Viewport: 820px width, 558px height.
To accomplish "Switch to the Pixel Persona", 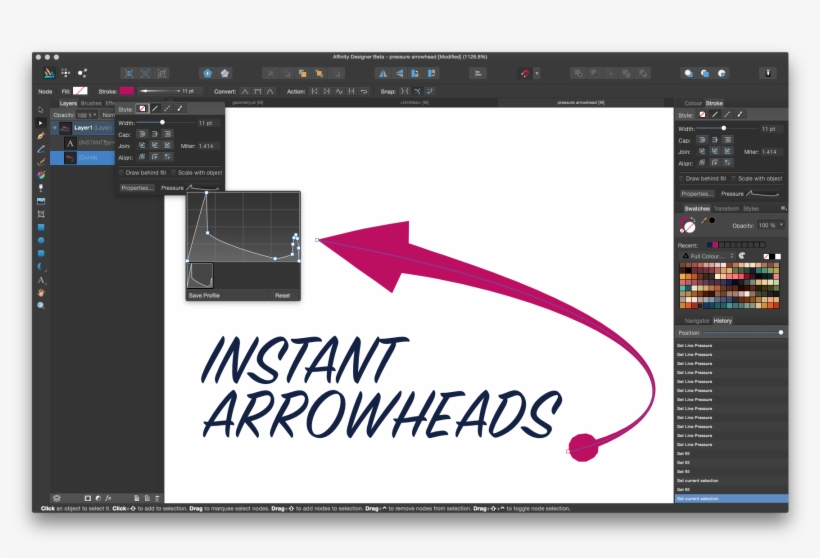I will (x=65, y=73).
